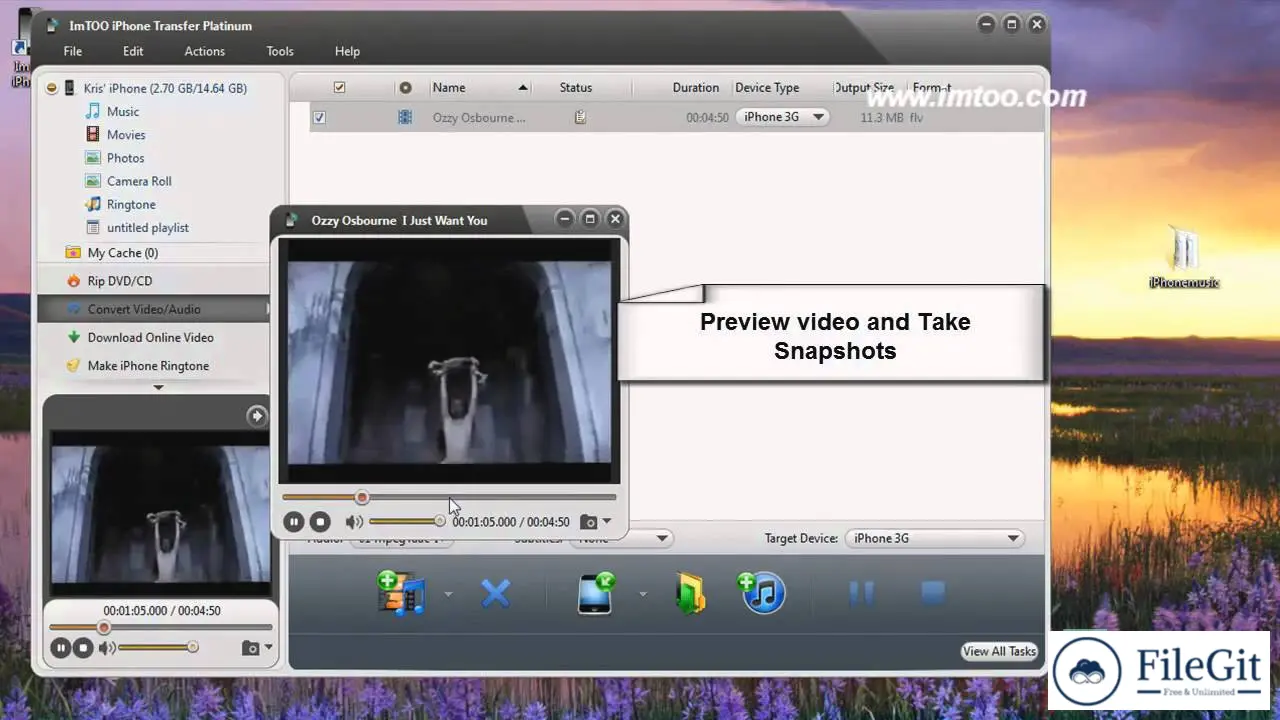This screenshot has height=720, width=1280.
Task: Click the Device Type column header
Action: click(x=767, y=87)
